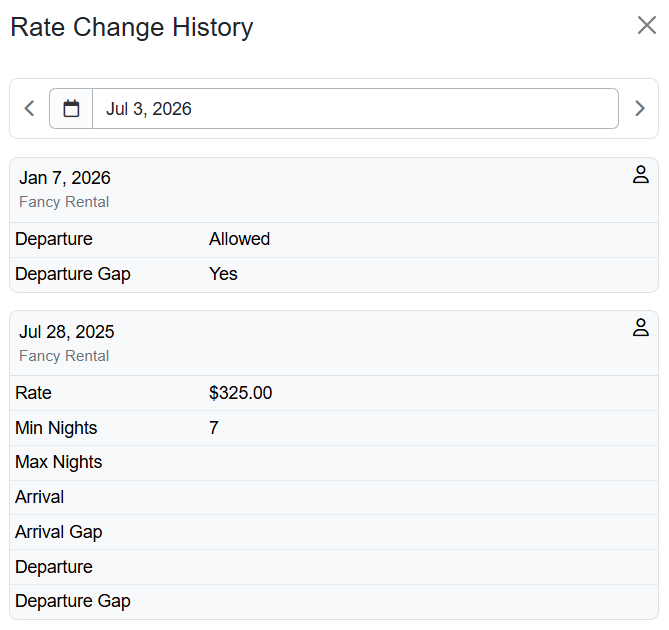The image size is (669, 630).
Task: Select the Max Nights row label
Action: pos(59,462)
